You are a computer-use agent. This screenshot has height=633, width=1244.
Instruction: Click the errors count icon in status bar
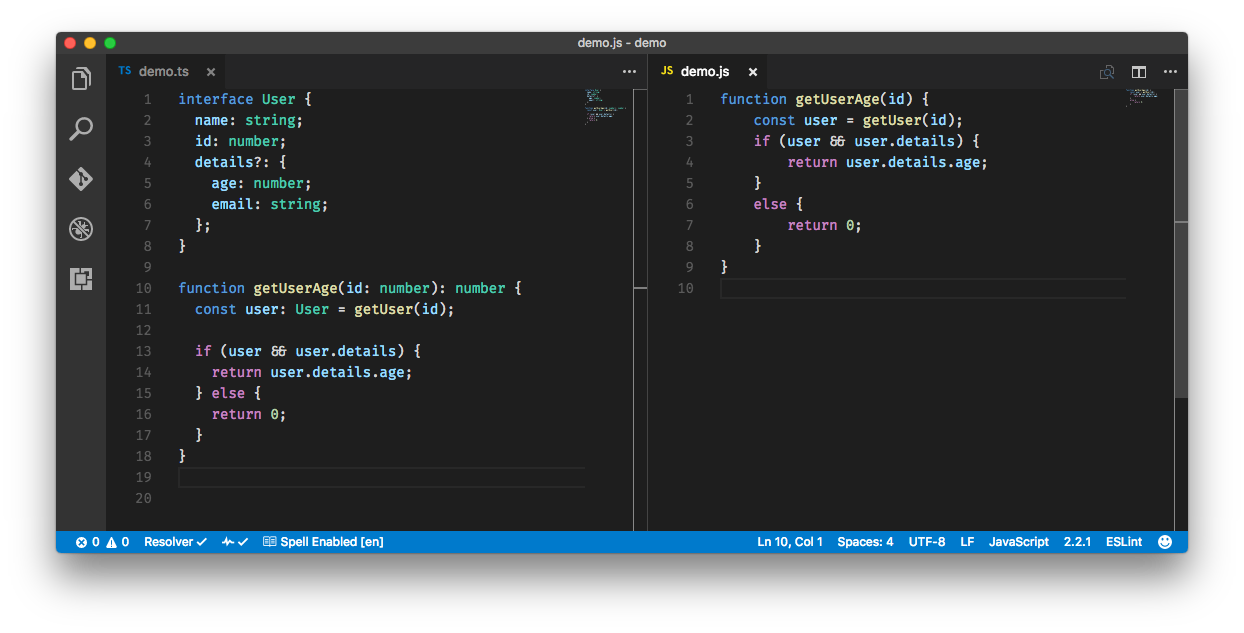(x=87, y=542)
